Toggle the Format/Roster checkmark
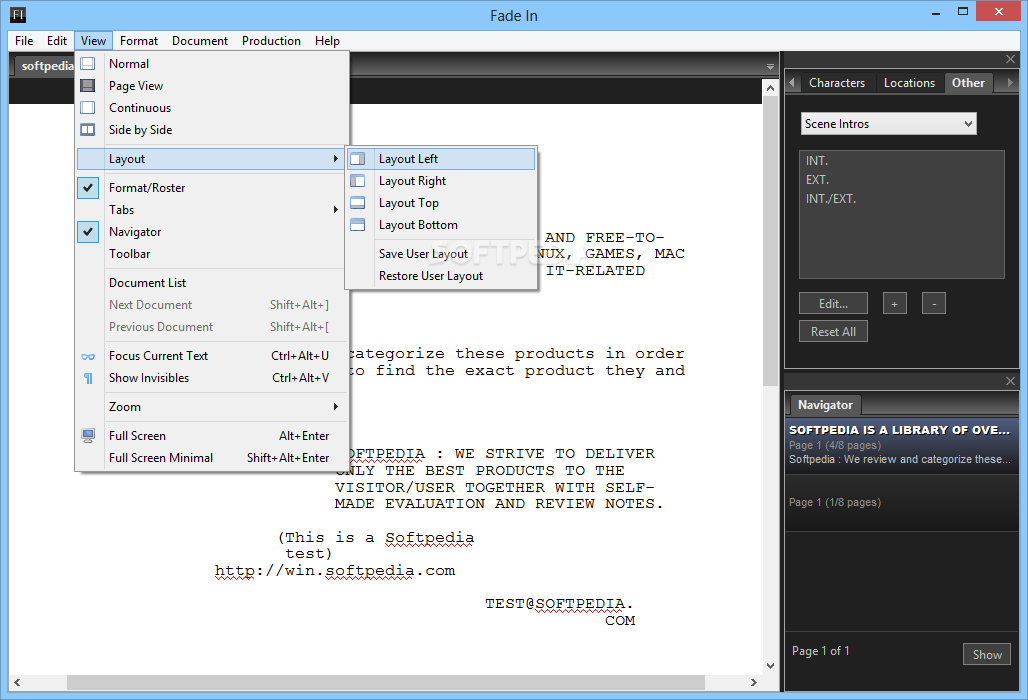 click(88, 188)
